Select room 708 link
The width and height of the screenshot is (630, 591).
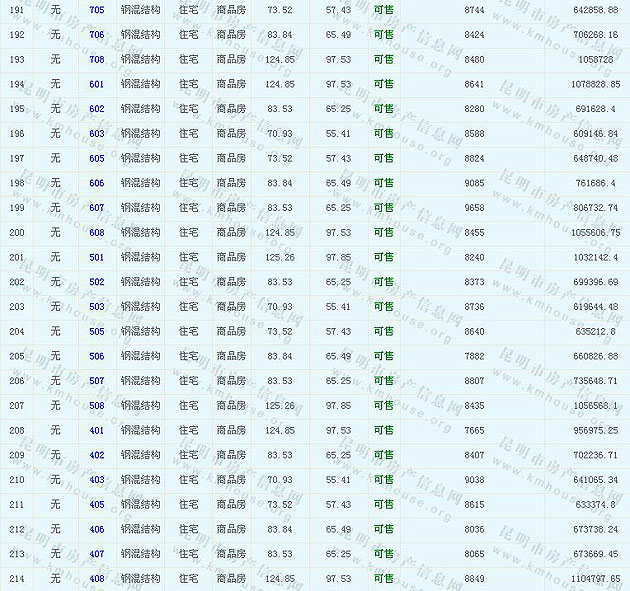click(96, 59)
